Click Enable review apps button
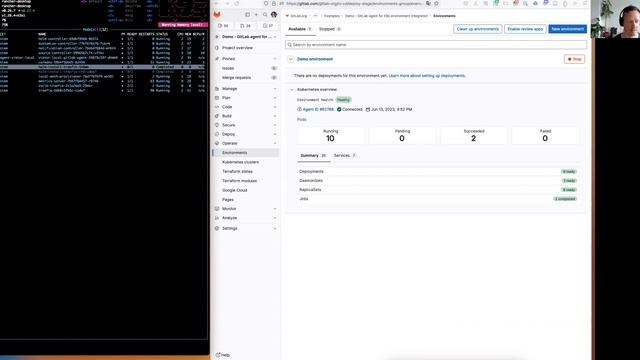 525,29
